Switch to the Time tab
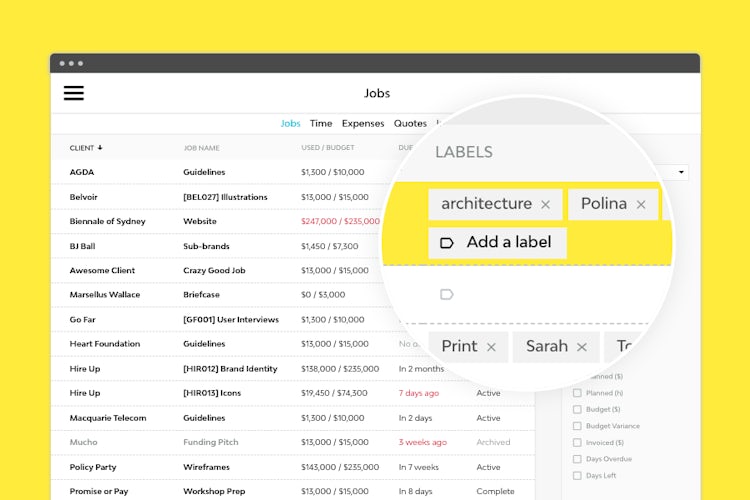This screenshot has width=750, height=500. (321, 123)
